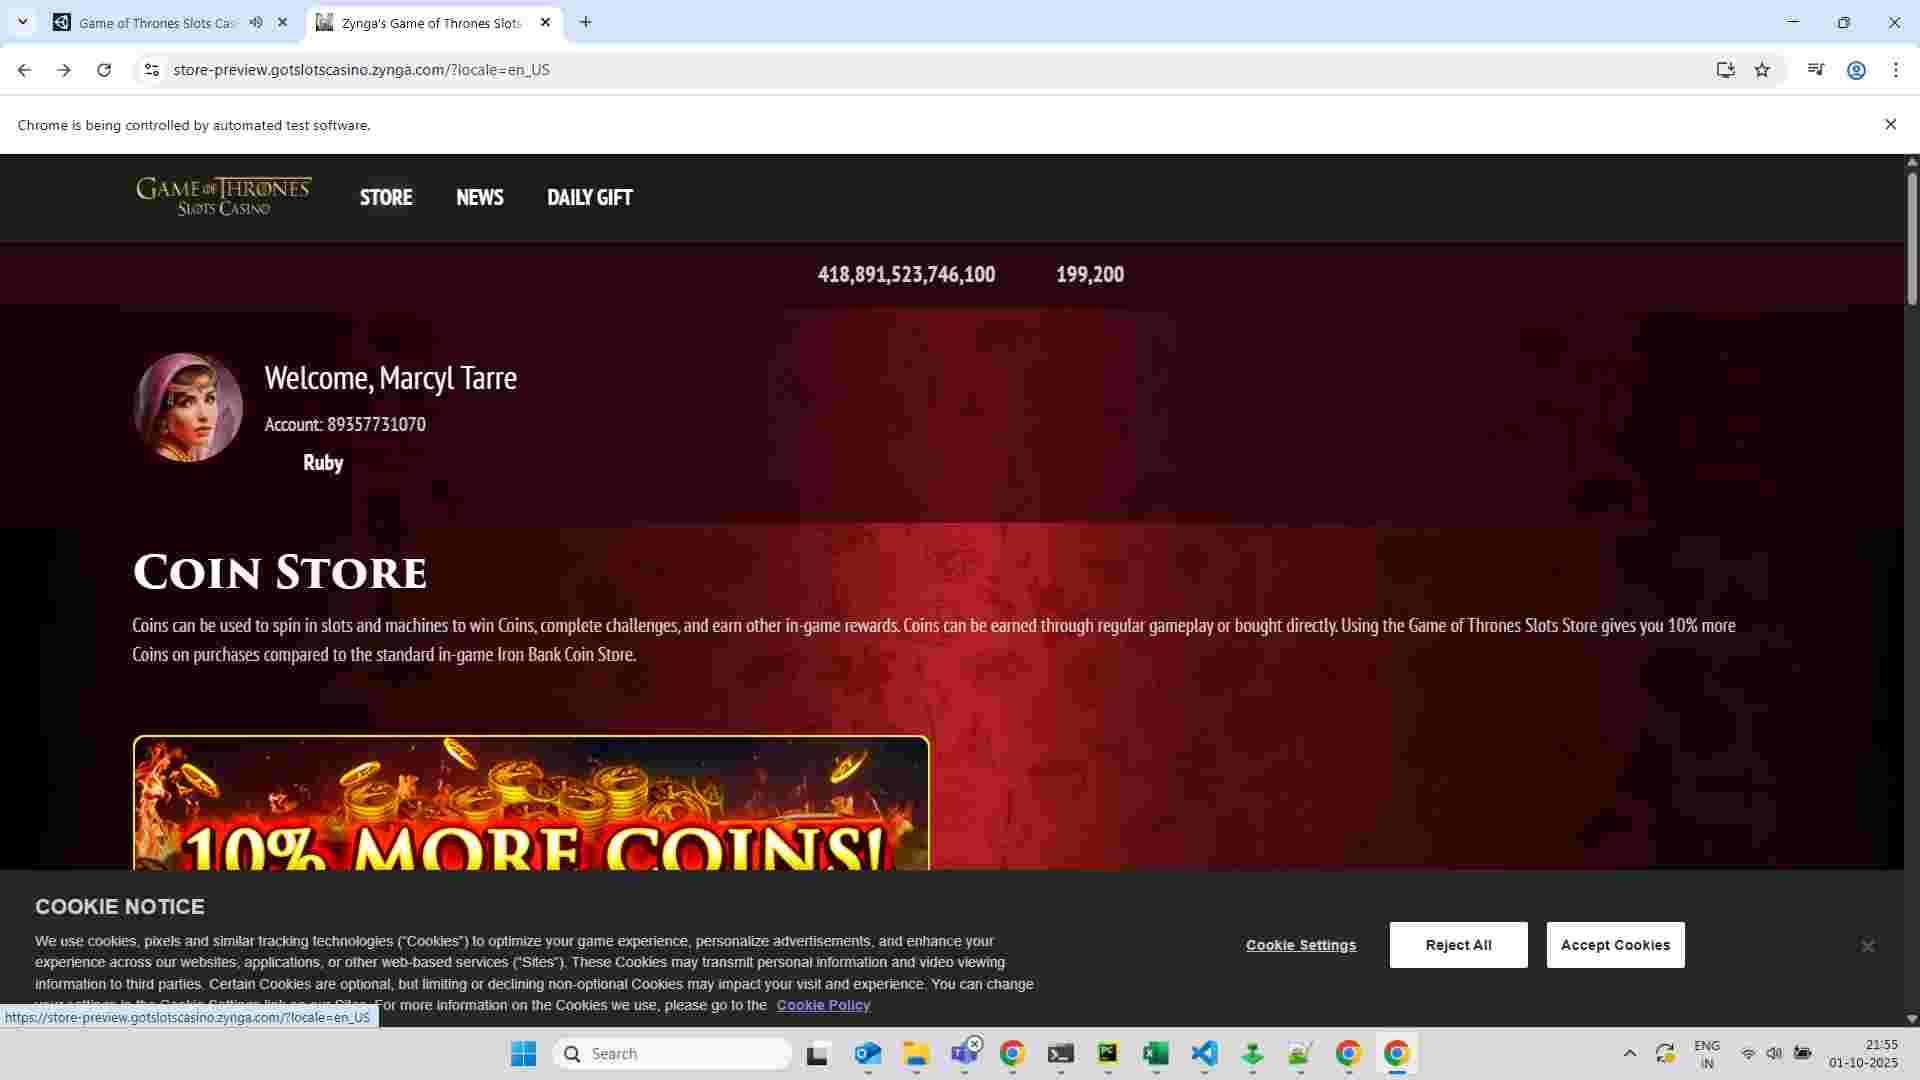1920x1080 pixels.
Task: Reload the page
Action: 104,70
